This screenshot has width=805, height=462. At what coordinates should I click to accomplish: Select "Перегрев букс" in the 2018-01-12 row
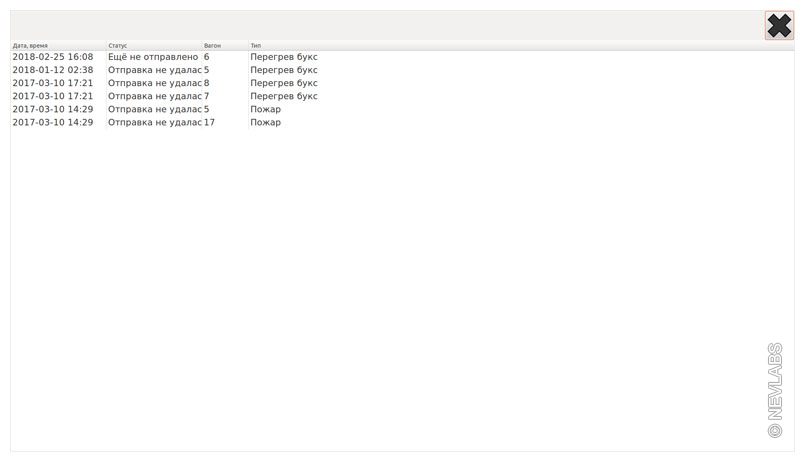284,70
